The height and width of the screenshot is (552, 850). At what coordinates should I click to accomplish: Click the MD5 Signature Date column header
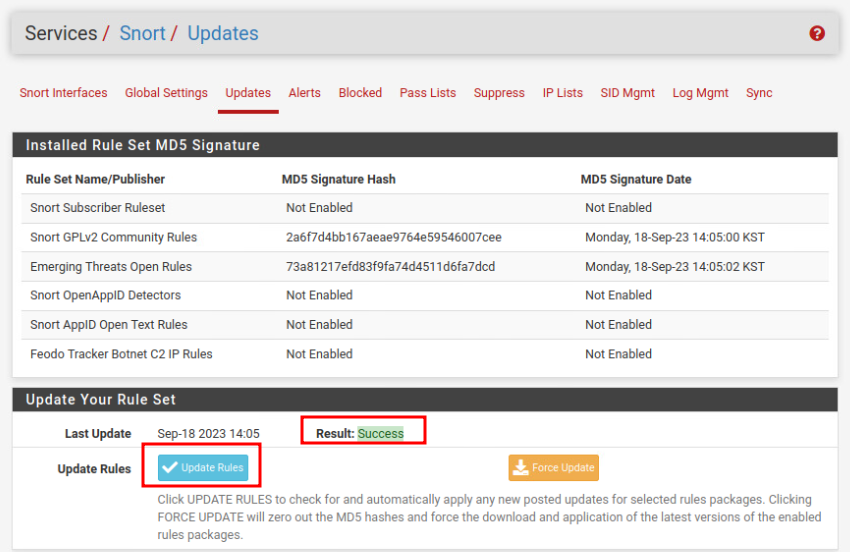point(636,179)
